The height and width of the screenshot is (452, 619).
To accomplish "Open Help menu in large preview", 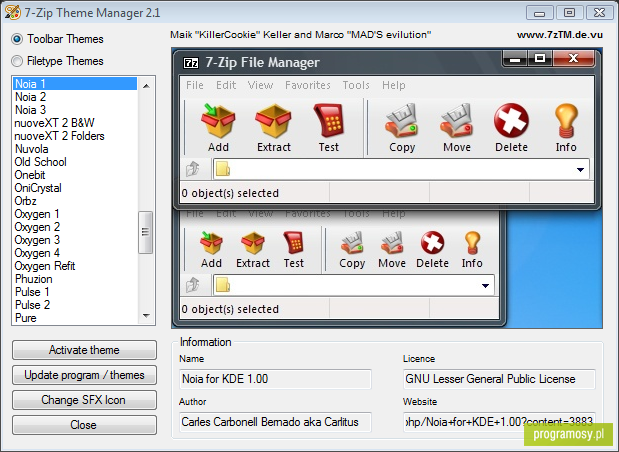I will click(393, 85).
